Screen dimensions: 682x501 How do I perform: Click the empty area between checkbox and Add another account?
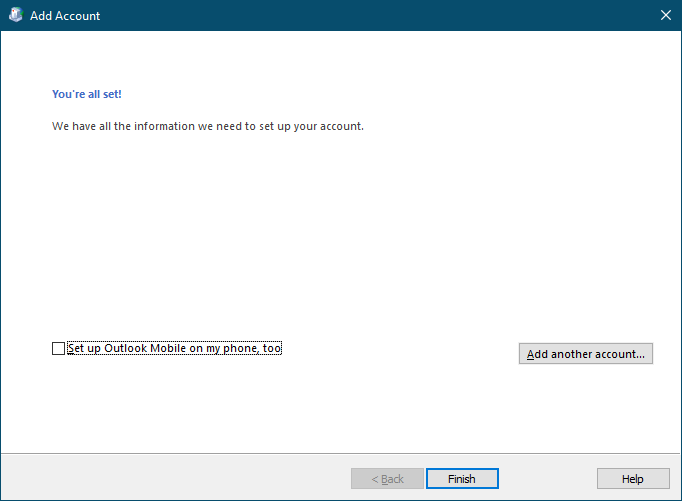[400, 350]
